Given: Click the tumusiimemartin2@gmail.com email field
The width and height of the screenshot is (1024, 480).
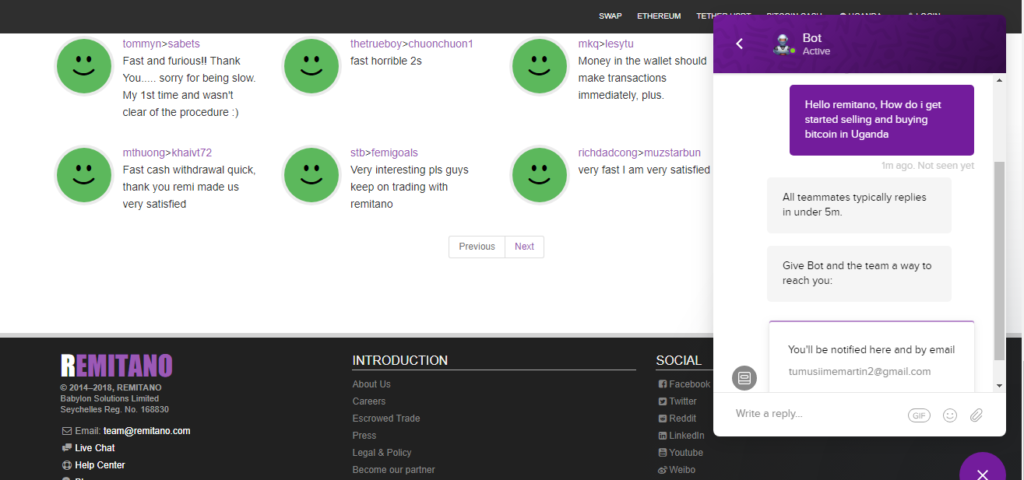Looking at the screenshot, I should [859, 372].
